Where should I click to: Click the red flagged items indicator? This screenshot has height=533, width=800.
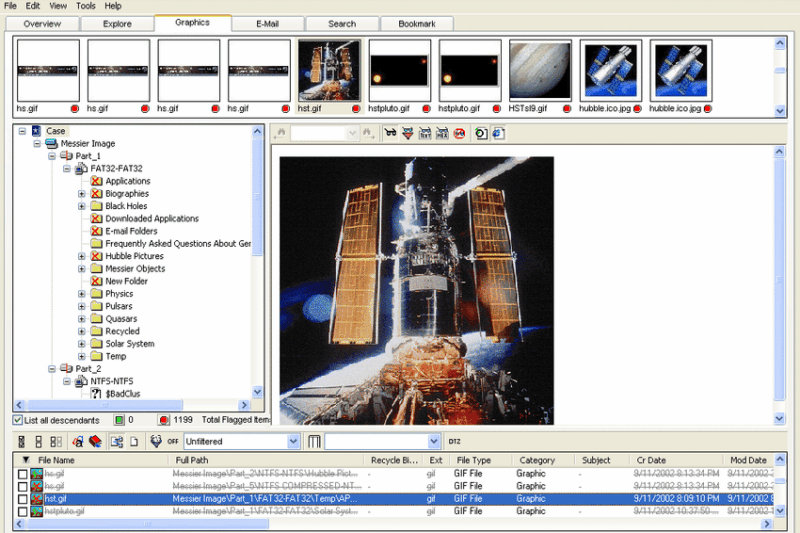[163, 420]
